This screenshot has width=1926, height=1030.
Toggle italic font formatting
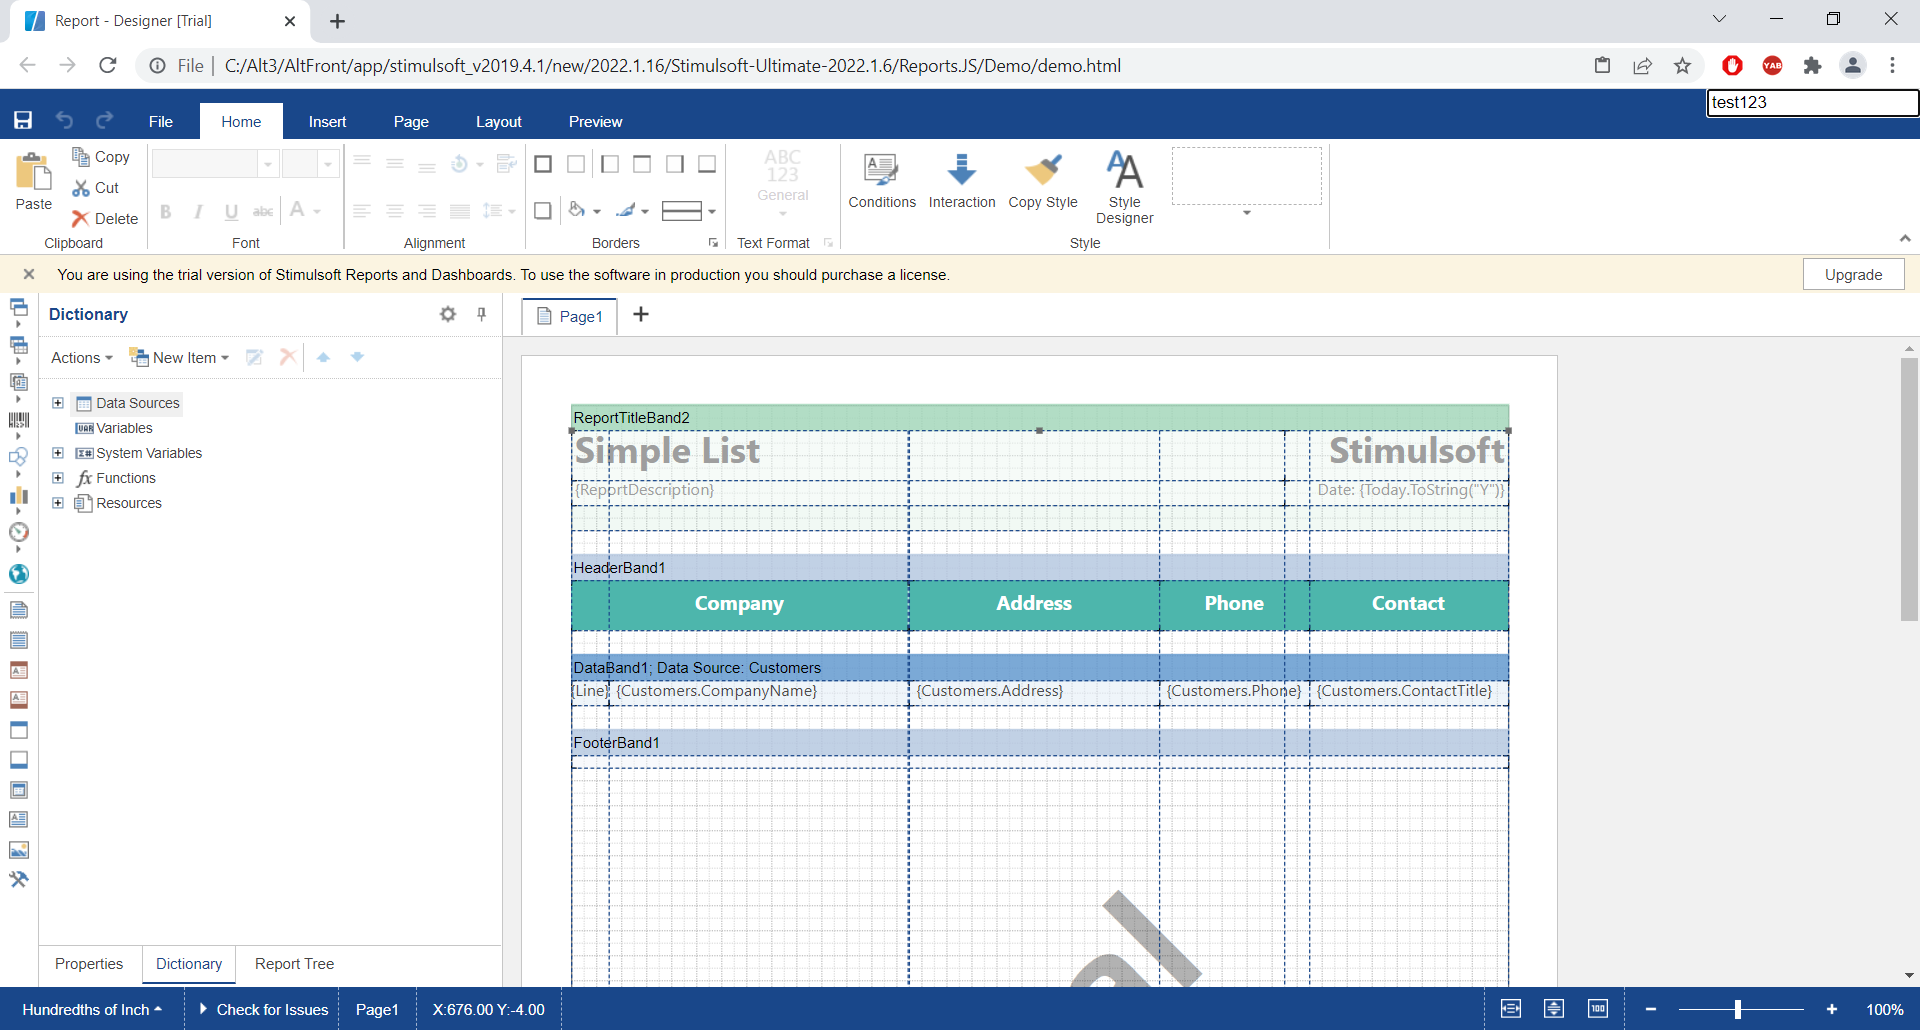point(199,211)
